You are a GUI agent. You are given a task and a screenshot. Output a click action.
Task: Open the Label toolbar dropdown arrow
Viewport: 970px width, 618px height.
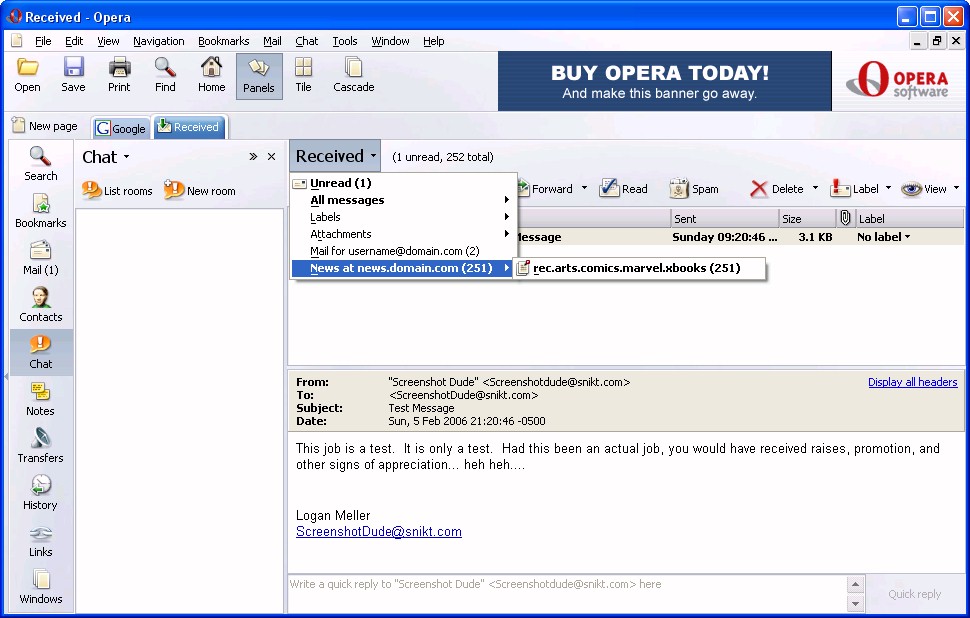point(888,188)
